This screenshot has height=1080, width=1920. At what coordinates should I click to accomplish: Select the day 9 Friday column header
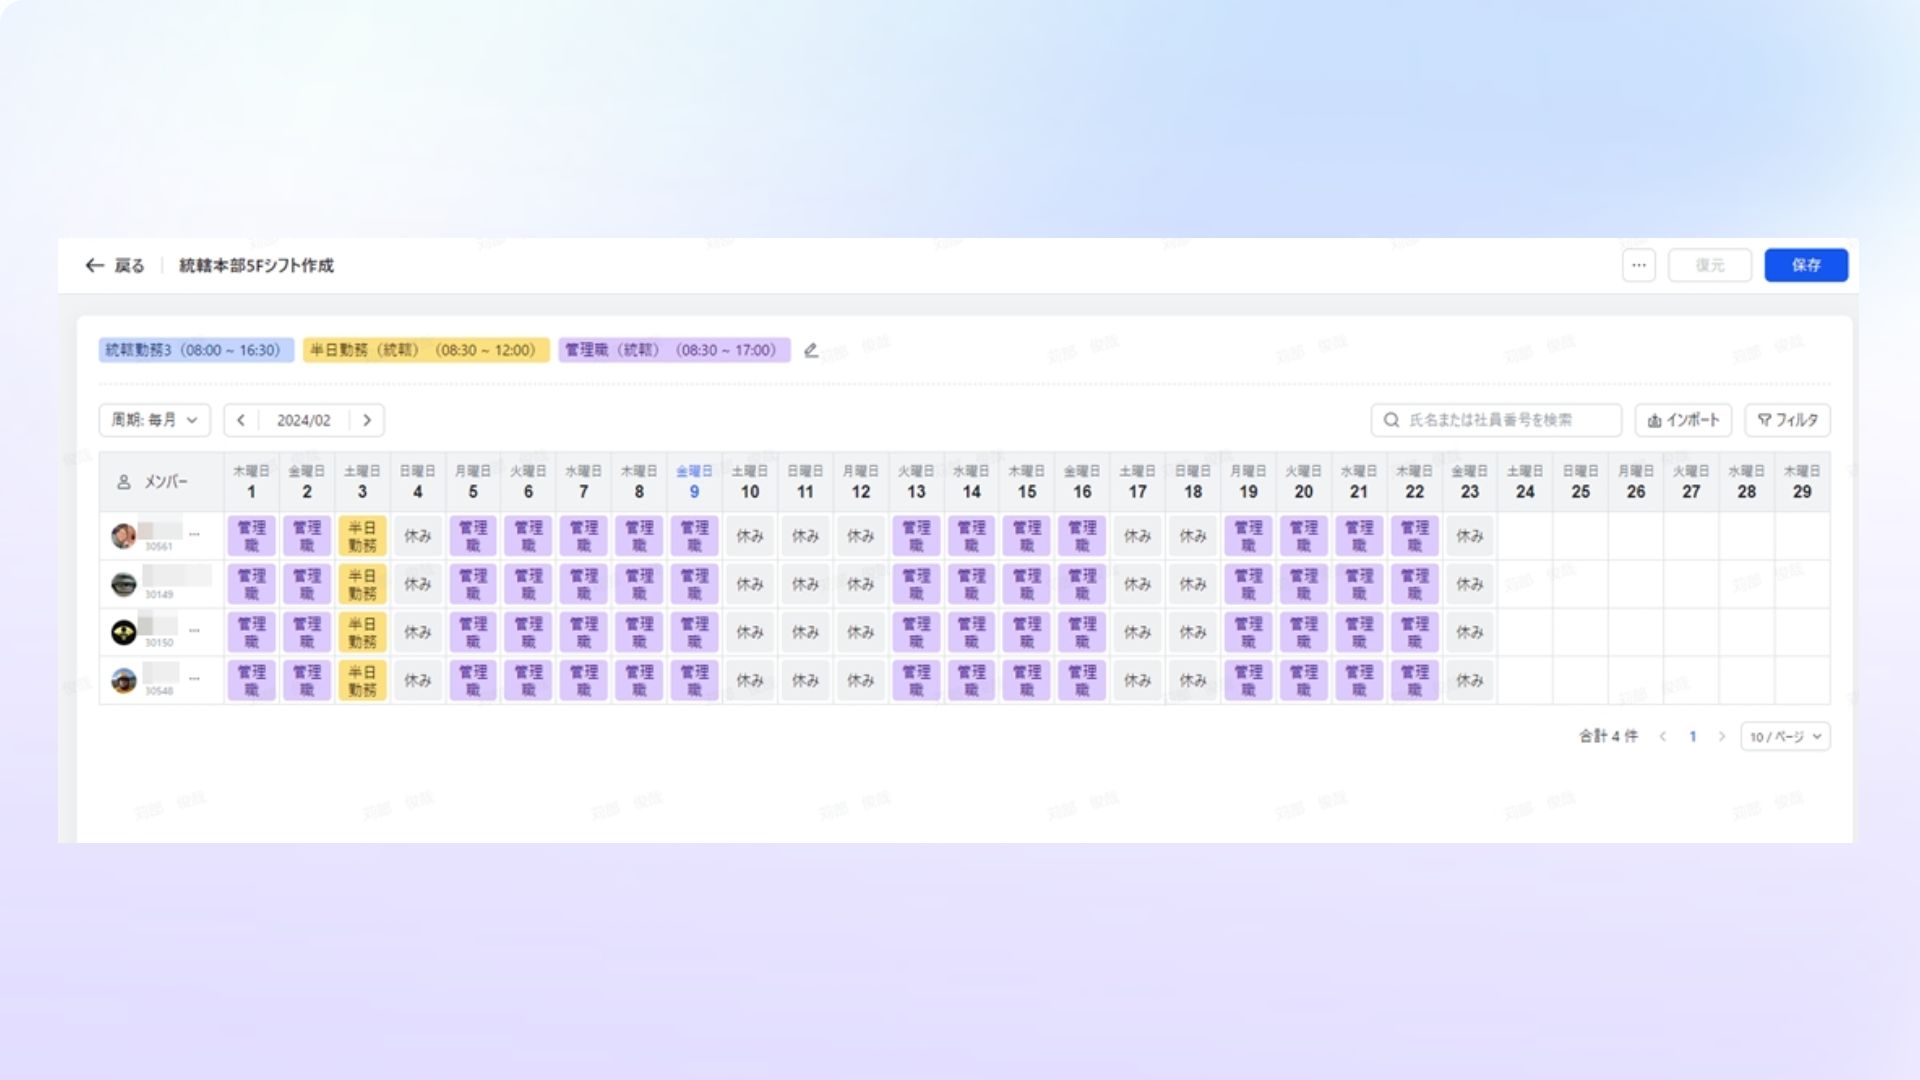pyautogui.click(x=694, y=481)
